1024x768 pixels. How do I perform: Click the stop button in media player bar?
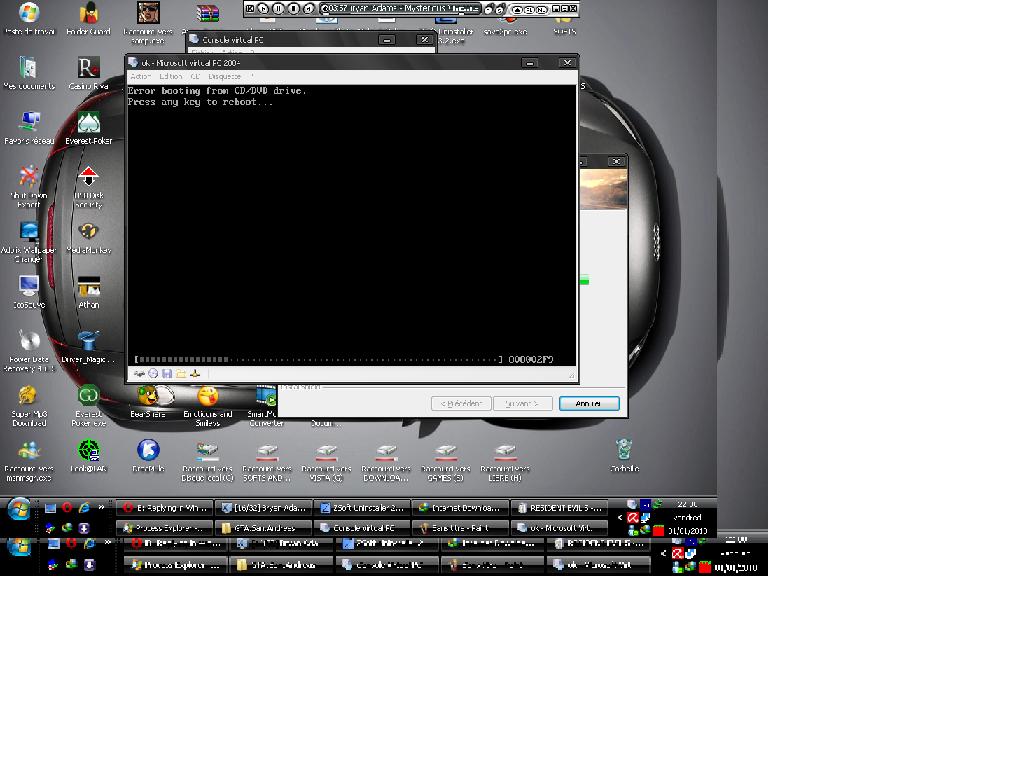(293, 8)
